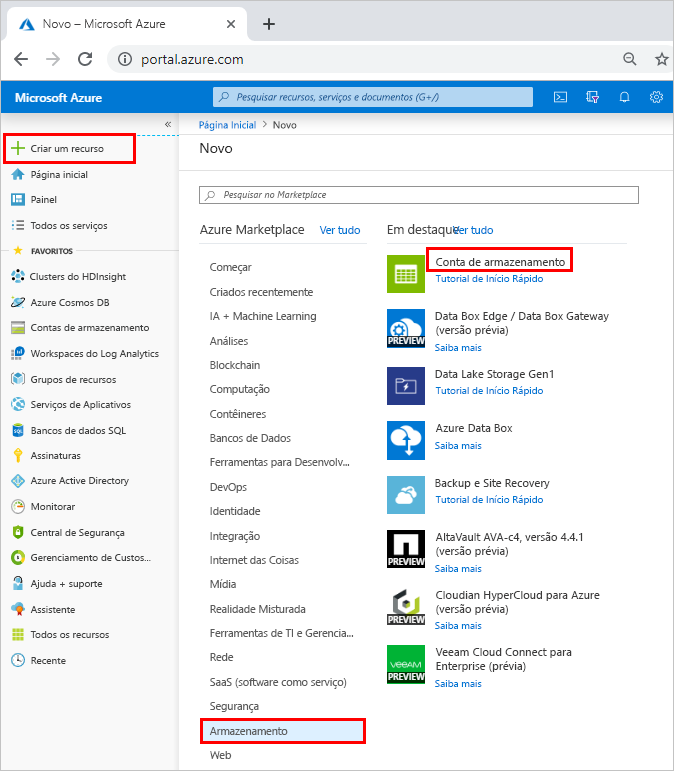Open Tutorial de Início Rápido under Data Lake Storage Gen1
The image size is (674, 771).
pyautogui.click(x=489, y=391)
